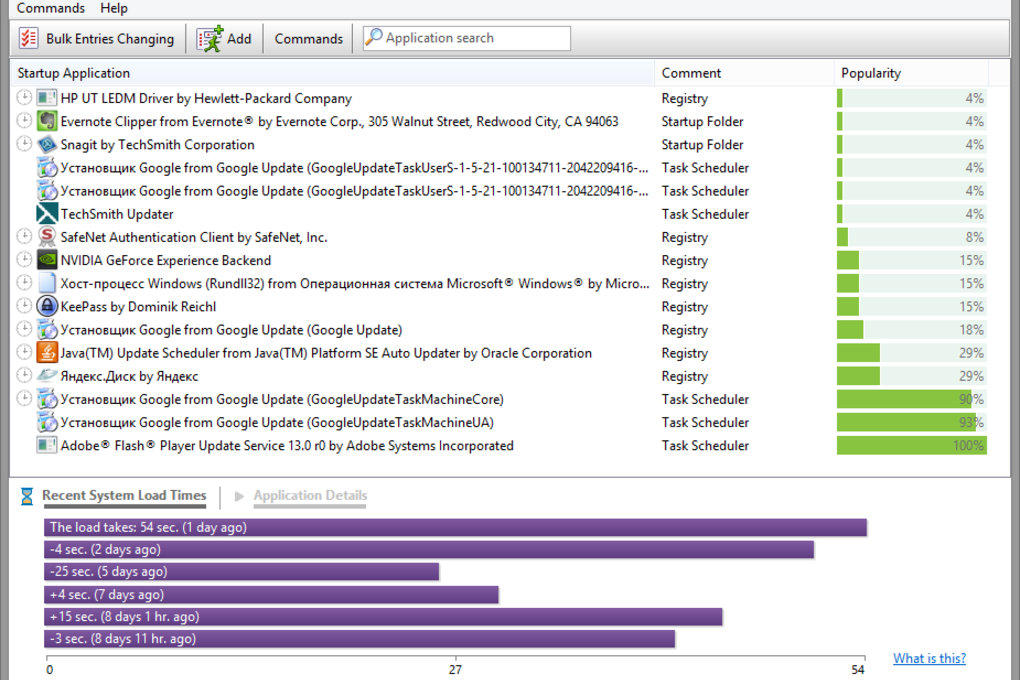Click the Adobe Flash Player Update Service icon
The image size is (1020, 680).
(47, 446)
